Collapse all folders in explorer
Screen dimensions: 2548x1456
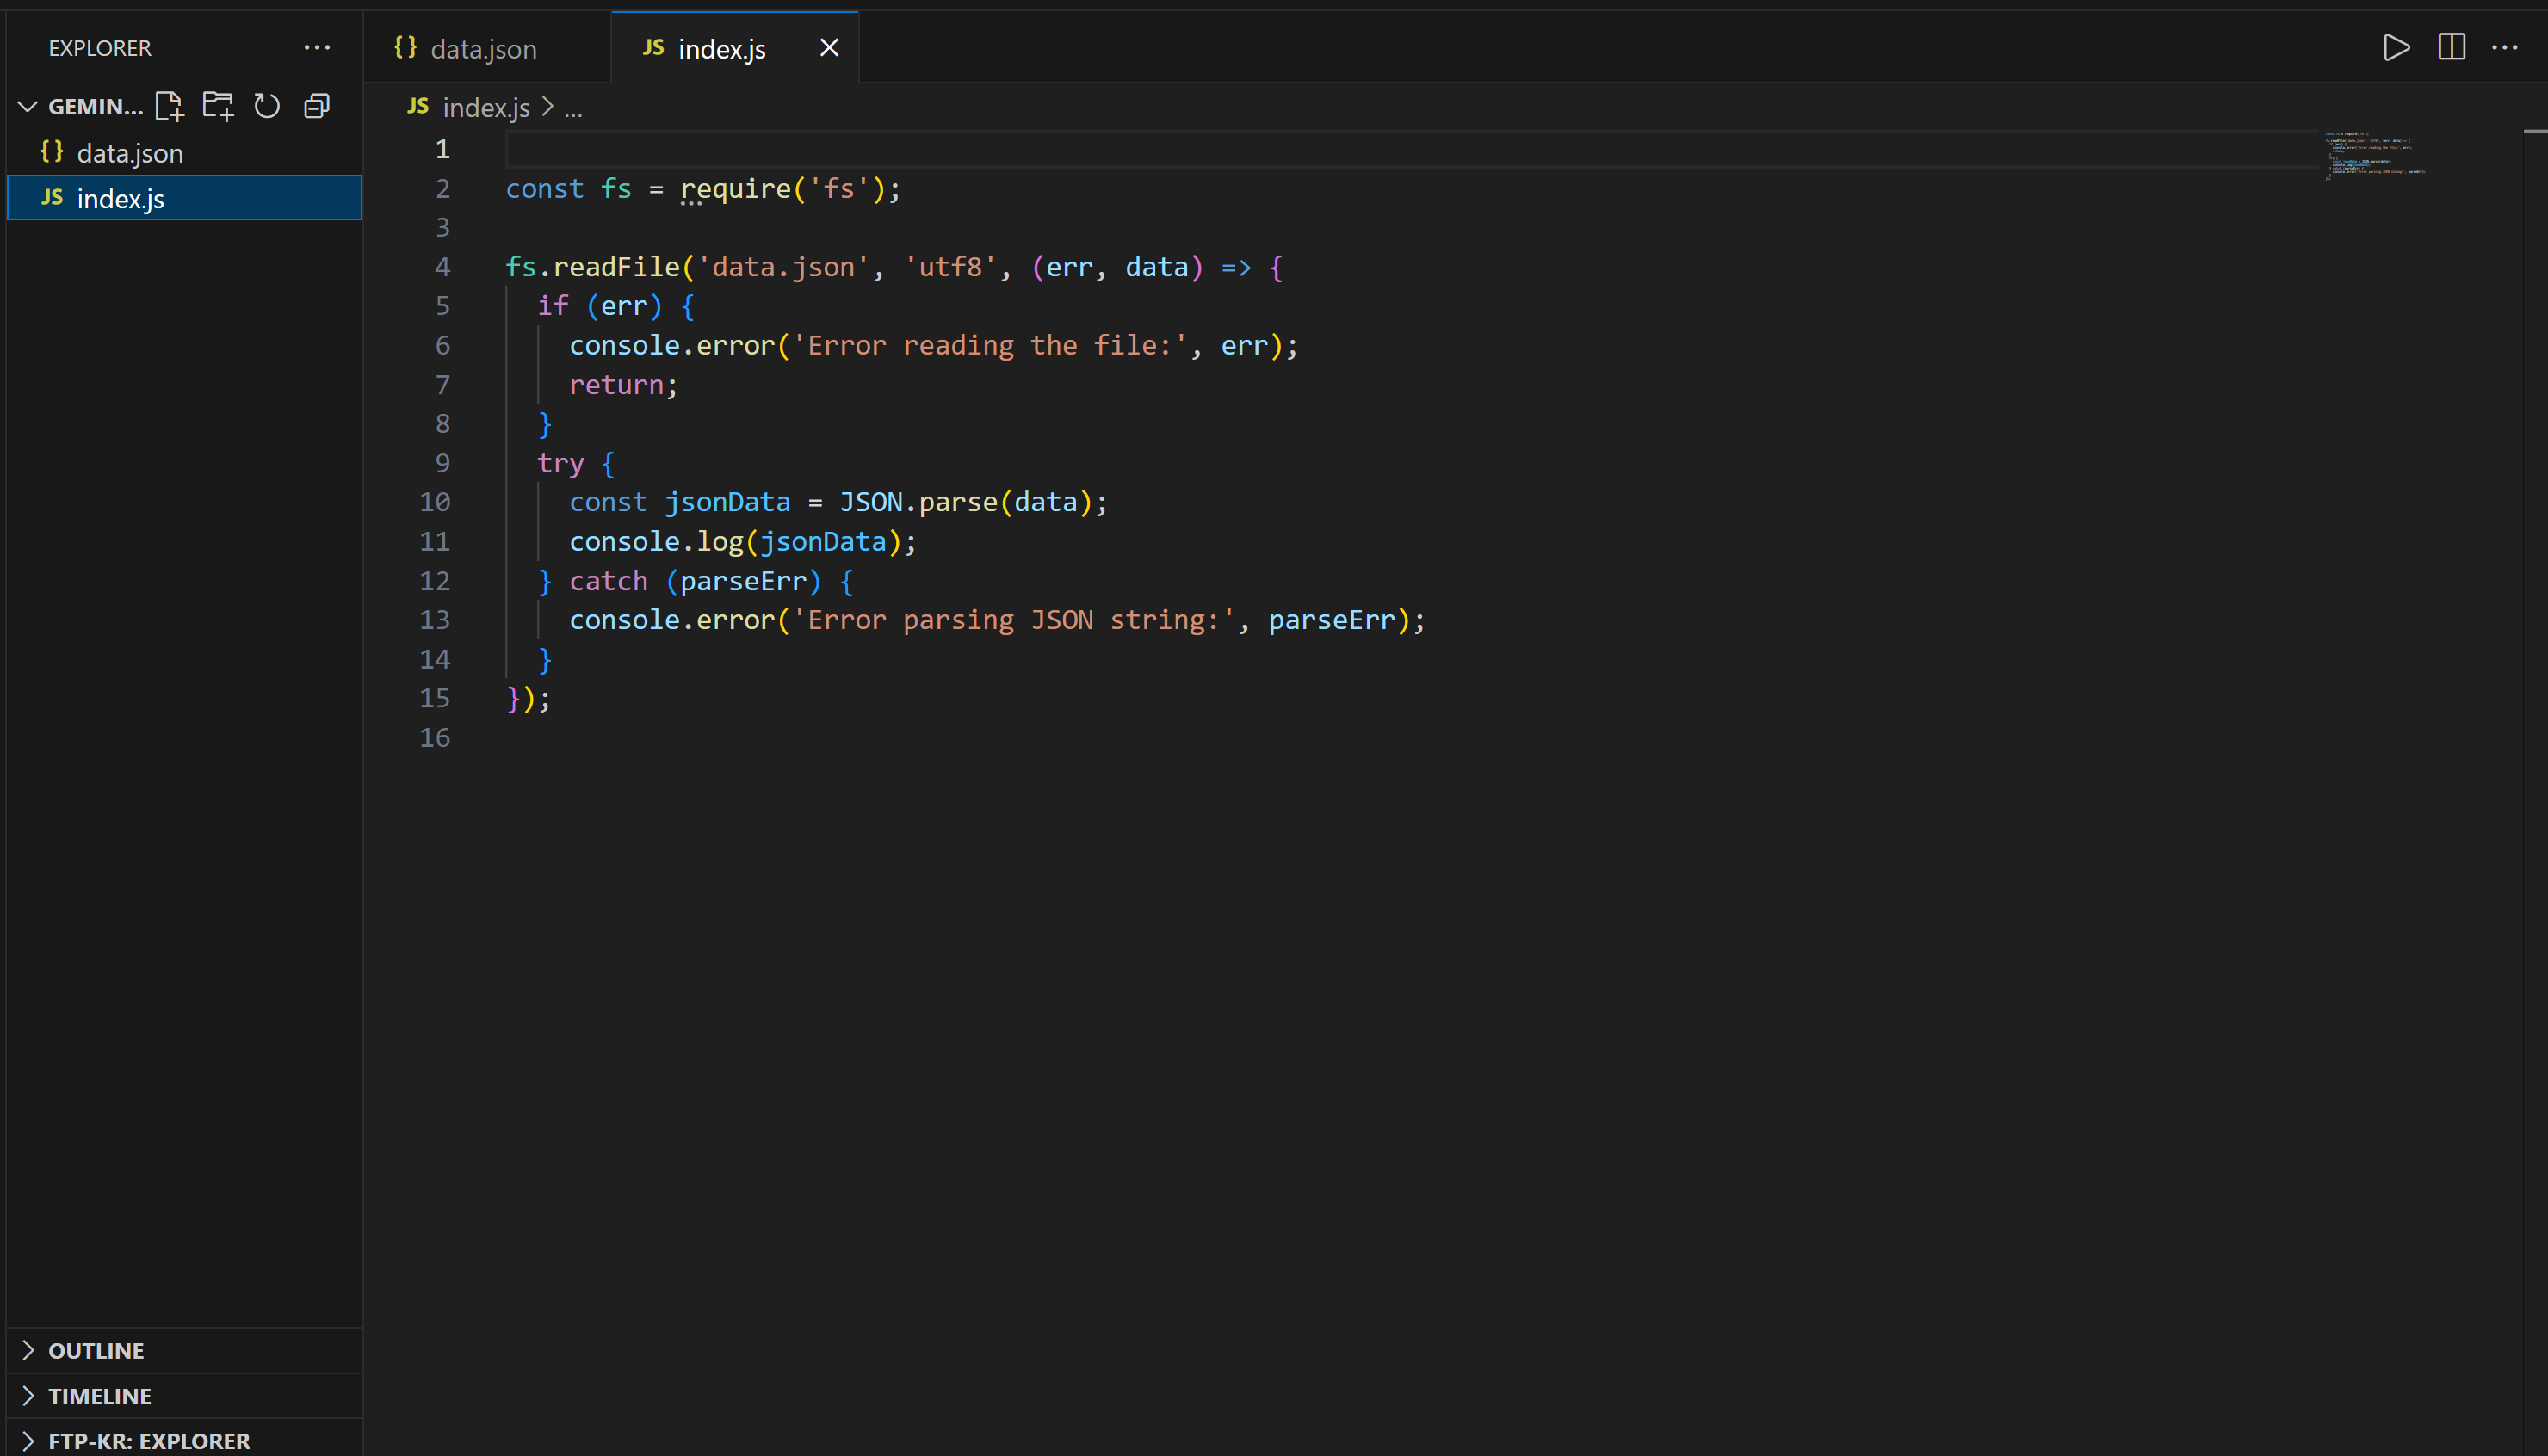(x=317, y=106)
